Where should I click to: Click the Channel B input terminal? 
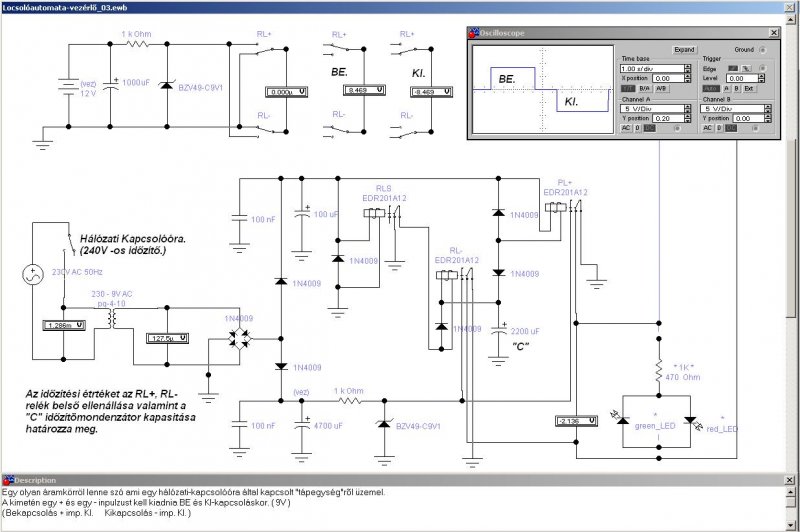pyautogui.click(x=756, y=128)
